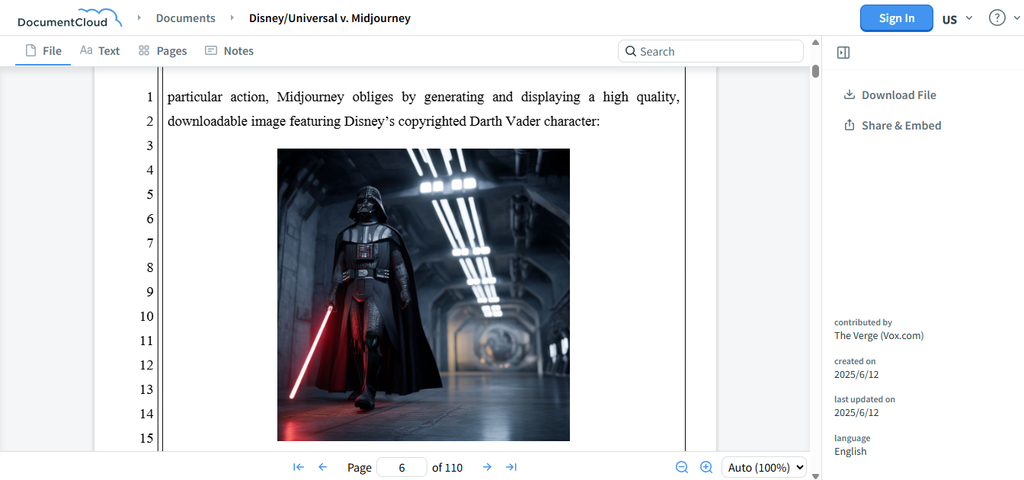Click the Search input field
This screenshot has width=1024, height=480.
click(x=711, y=52)
